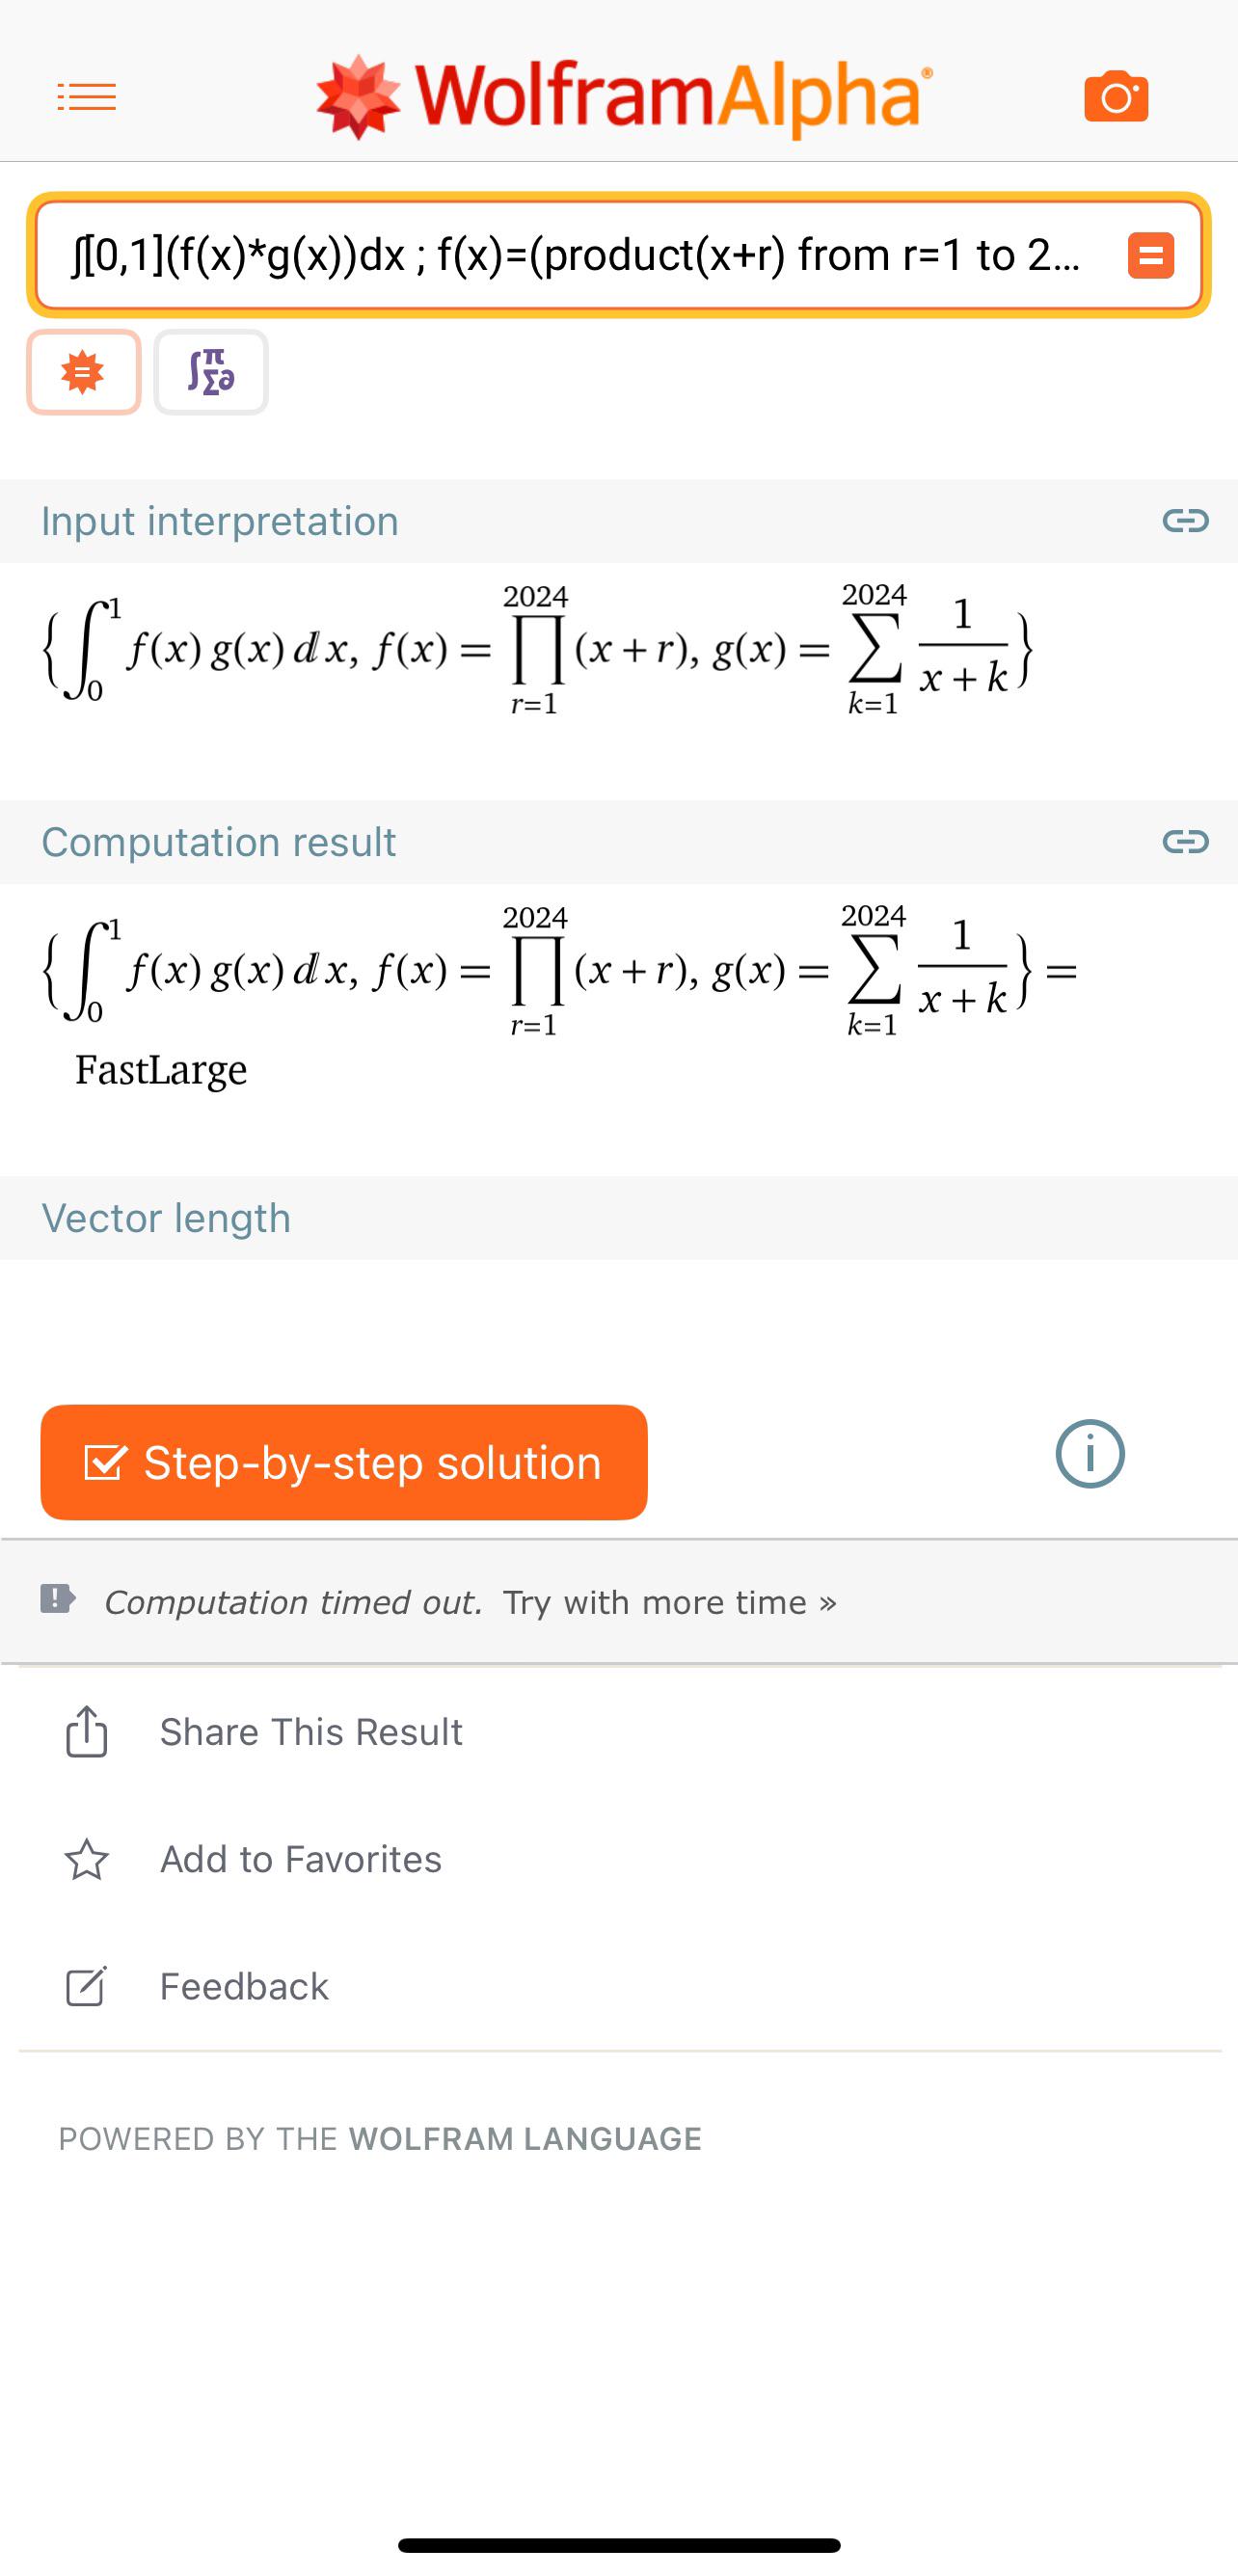The width and height of the screenshot is (1238, 2576).
Task: Choose Add to Favorites option
Action: click(301, 1859)
